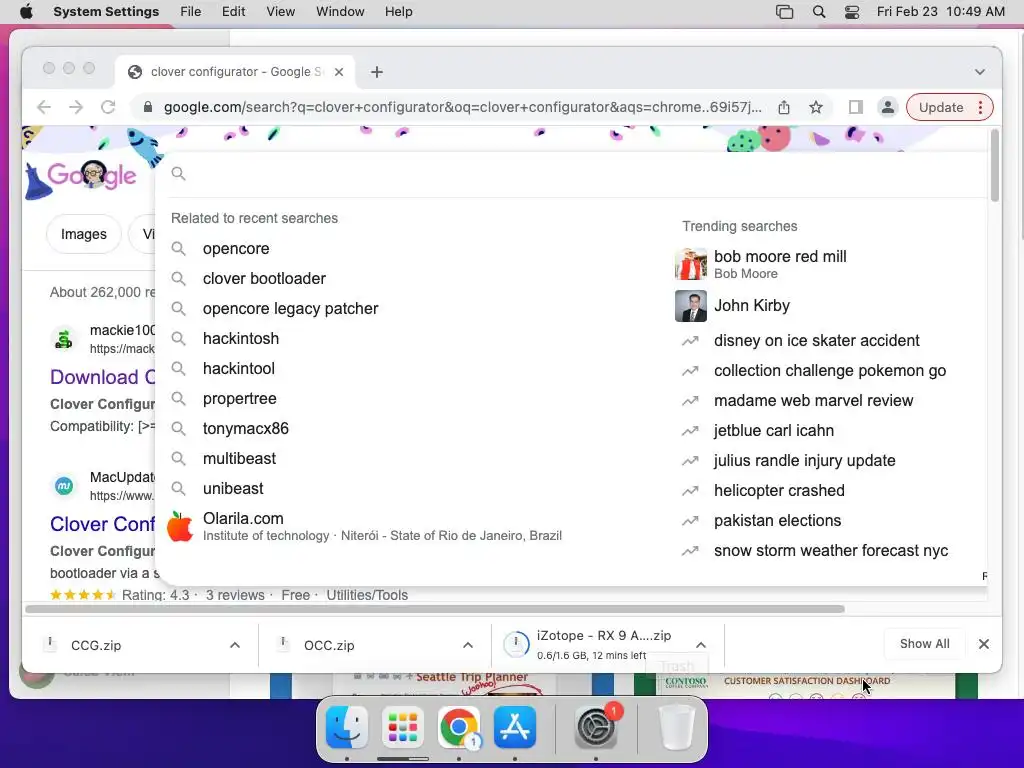Select the propertree suggestion
Image resolution: width=1024 pixels, height=768 pixels.
click(239, 399)
